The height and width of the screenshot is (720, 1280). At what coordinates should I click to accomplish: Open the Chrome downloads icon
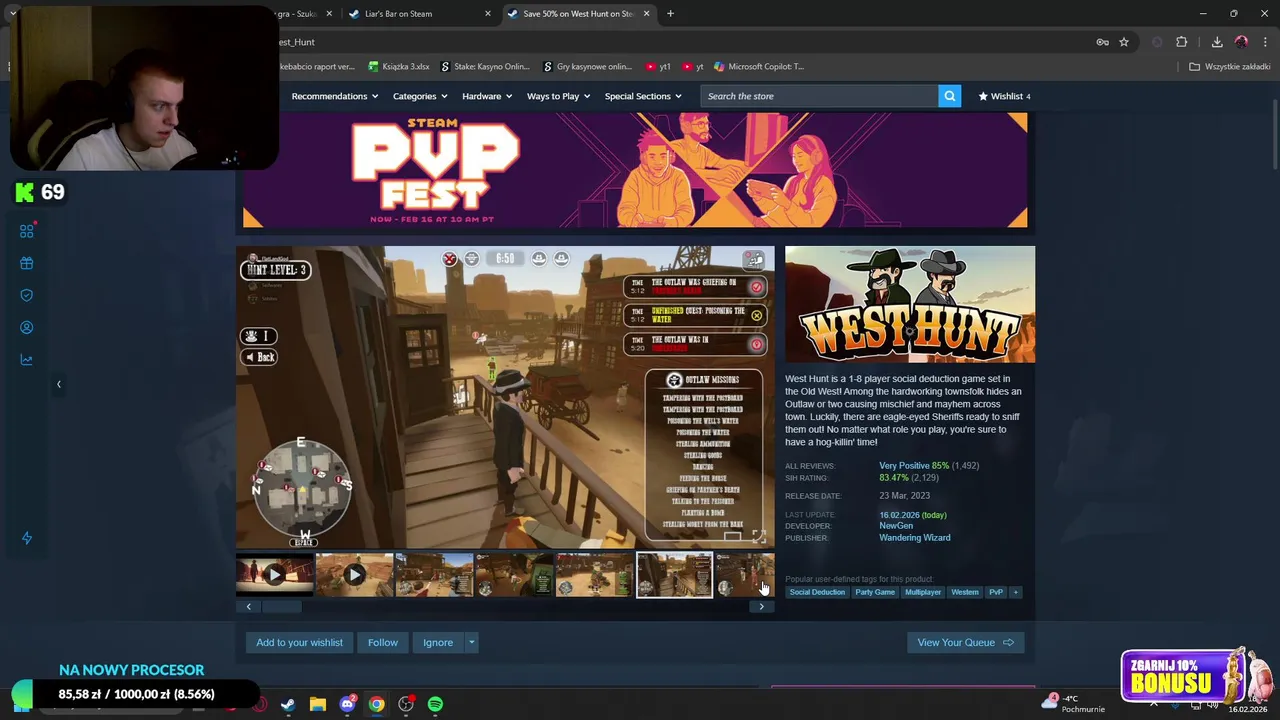[1217, 42]
